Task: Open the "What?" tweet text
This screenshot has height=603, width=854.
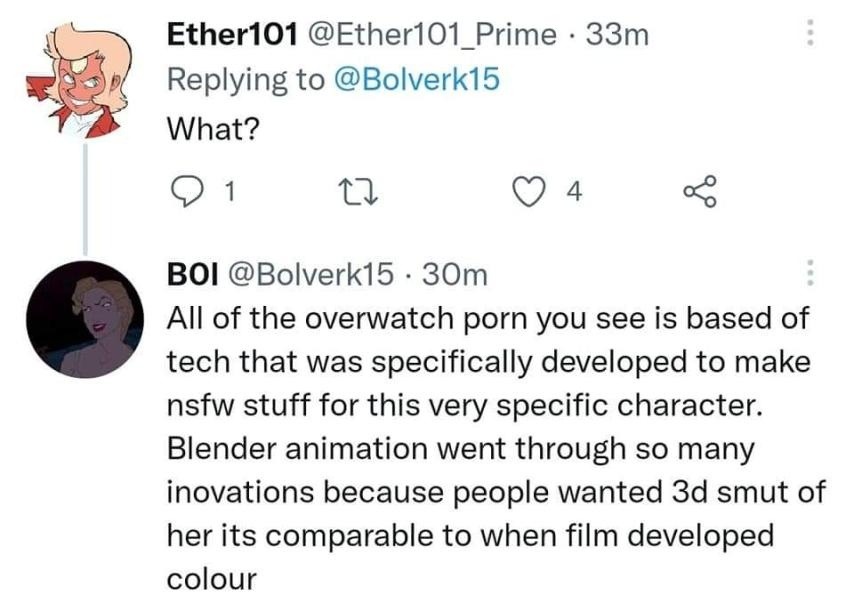Action: pos(212,128)
